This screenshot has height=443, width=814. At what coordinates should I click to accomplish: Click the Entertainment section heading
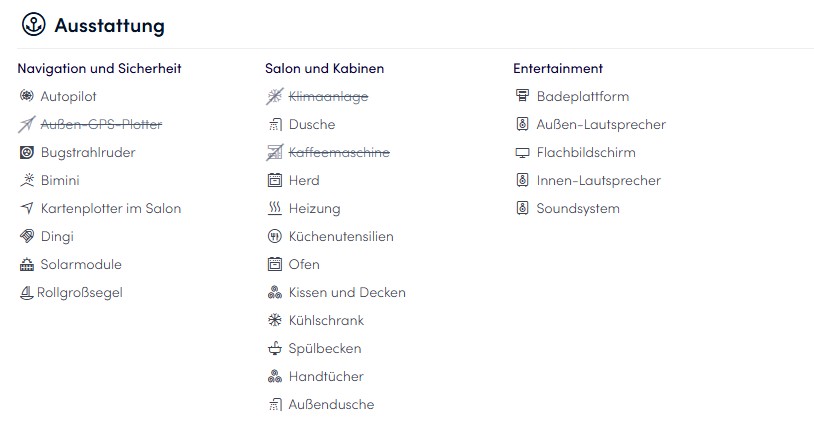[558, 69]
